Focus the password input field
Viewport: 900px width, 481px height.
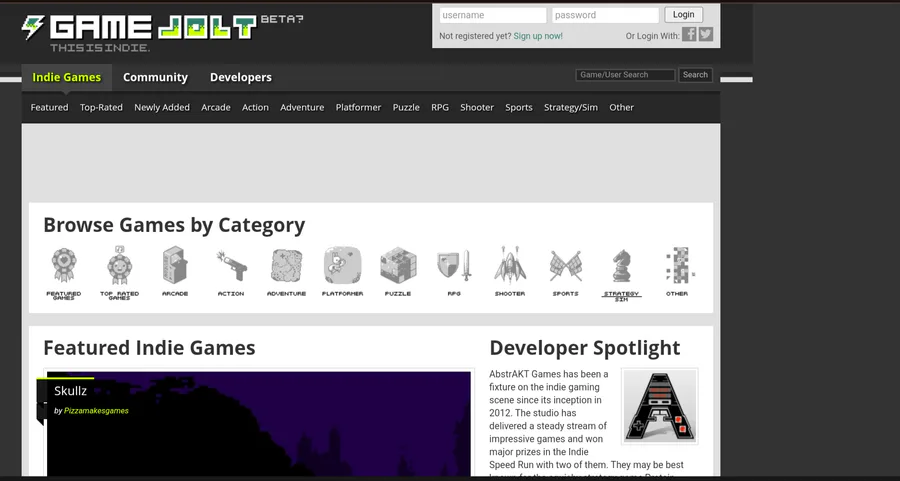[x=605, y=15]
